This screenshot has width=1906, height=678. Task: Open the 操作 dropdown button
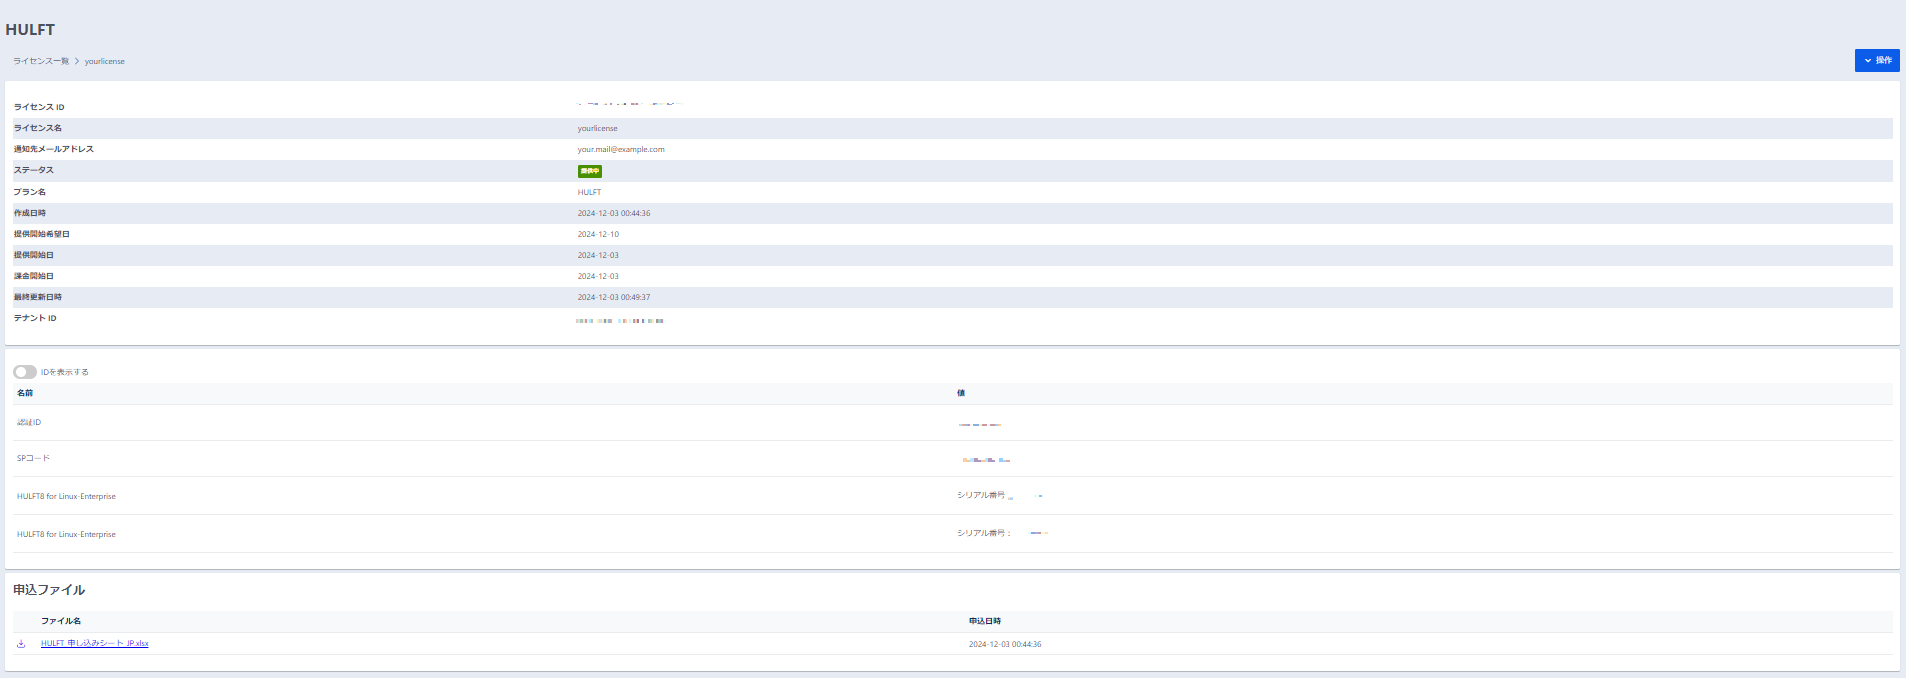[1877, 60]
